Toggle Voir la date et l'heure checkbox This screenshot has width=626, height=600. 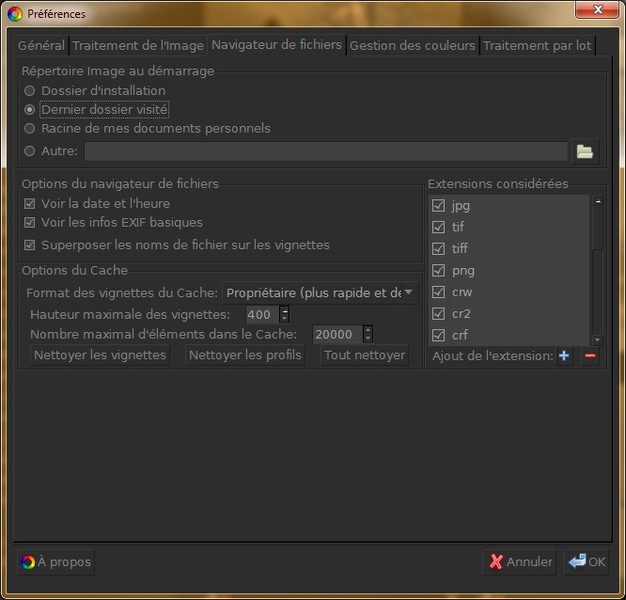pyautogui.click(x=30, y=204)
